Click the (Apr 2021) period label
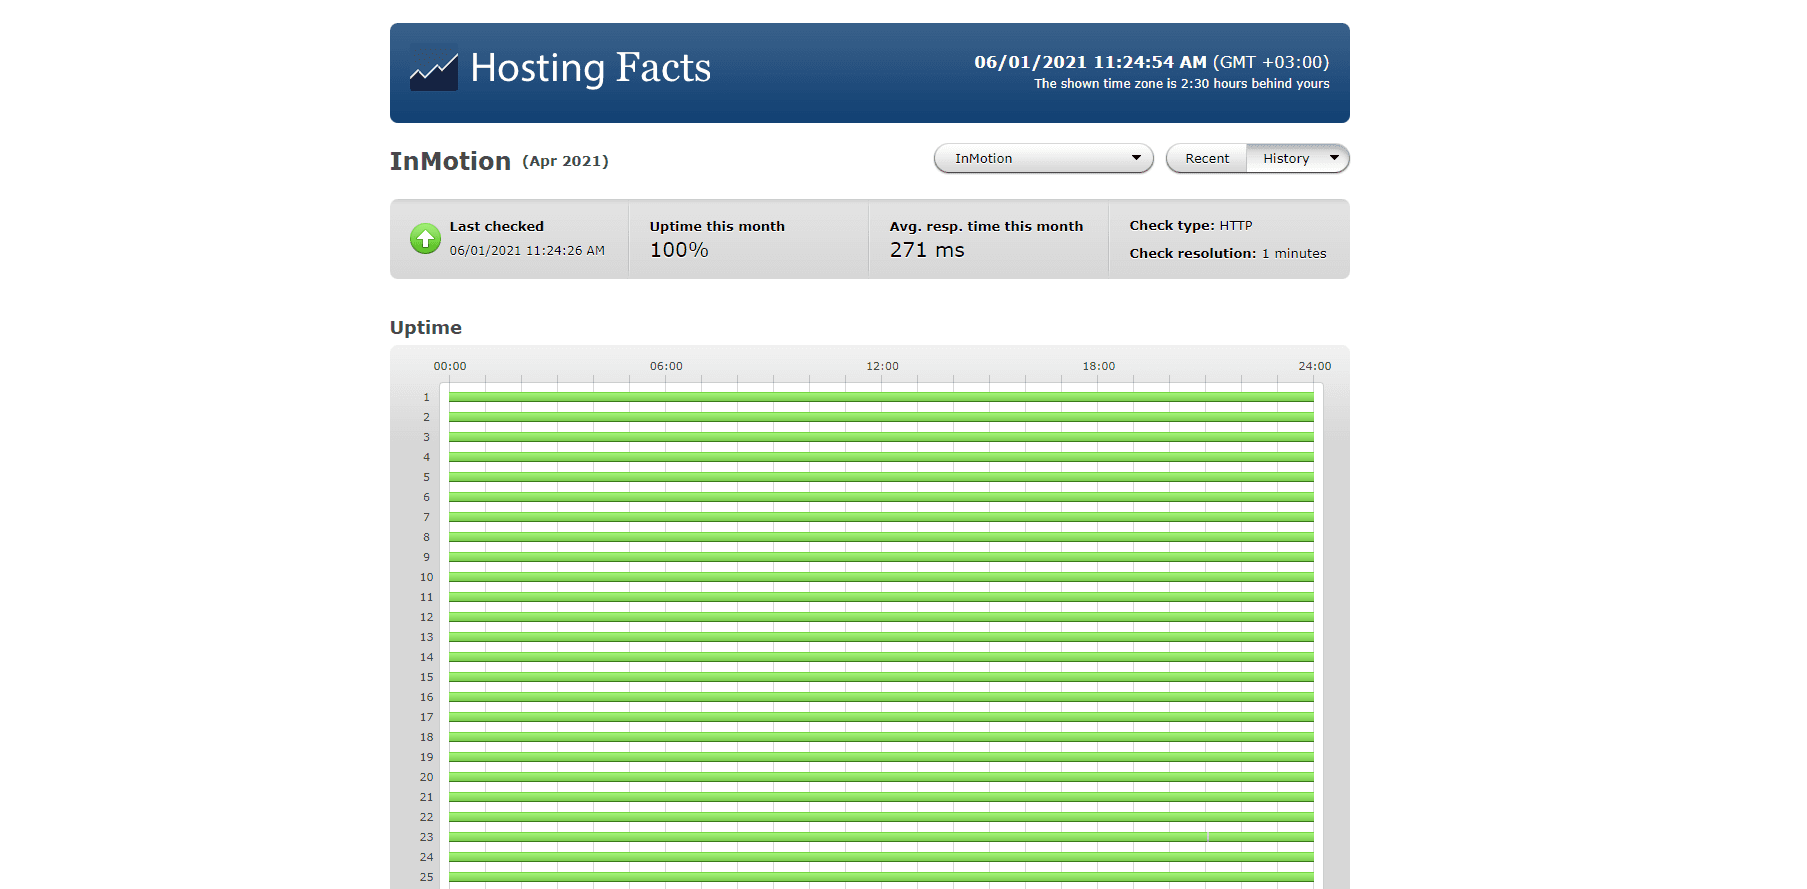The height and width of the screenshot is (889, 1807). click(565, 161)
